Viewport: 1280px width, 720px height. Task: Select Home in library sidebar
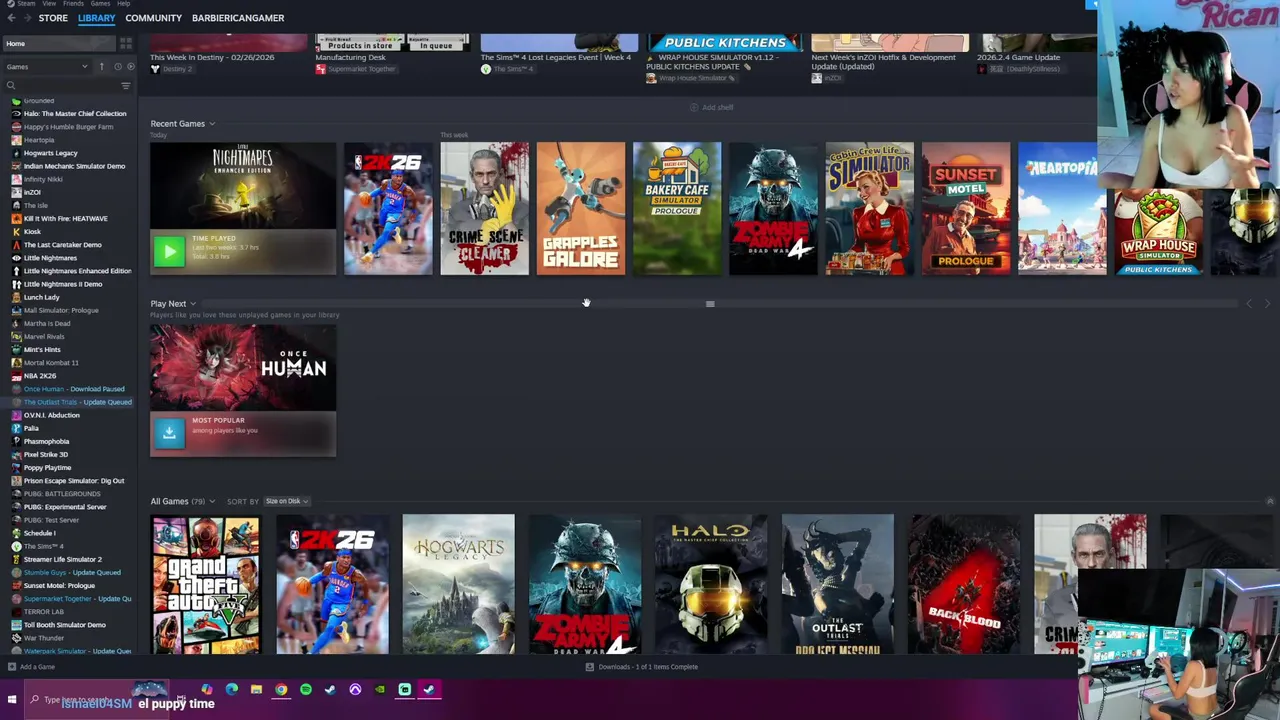click(x=60, y=43)
